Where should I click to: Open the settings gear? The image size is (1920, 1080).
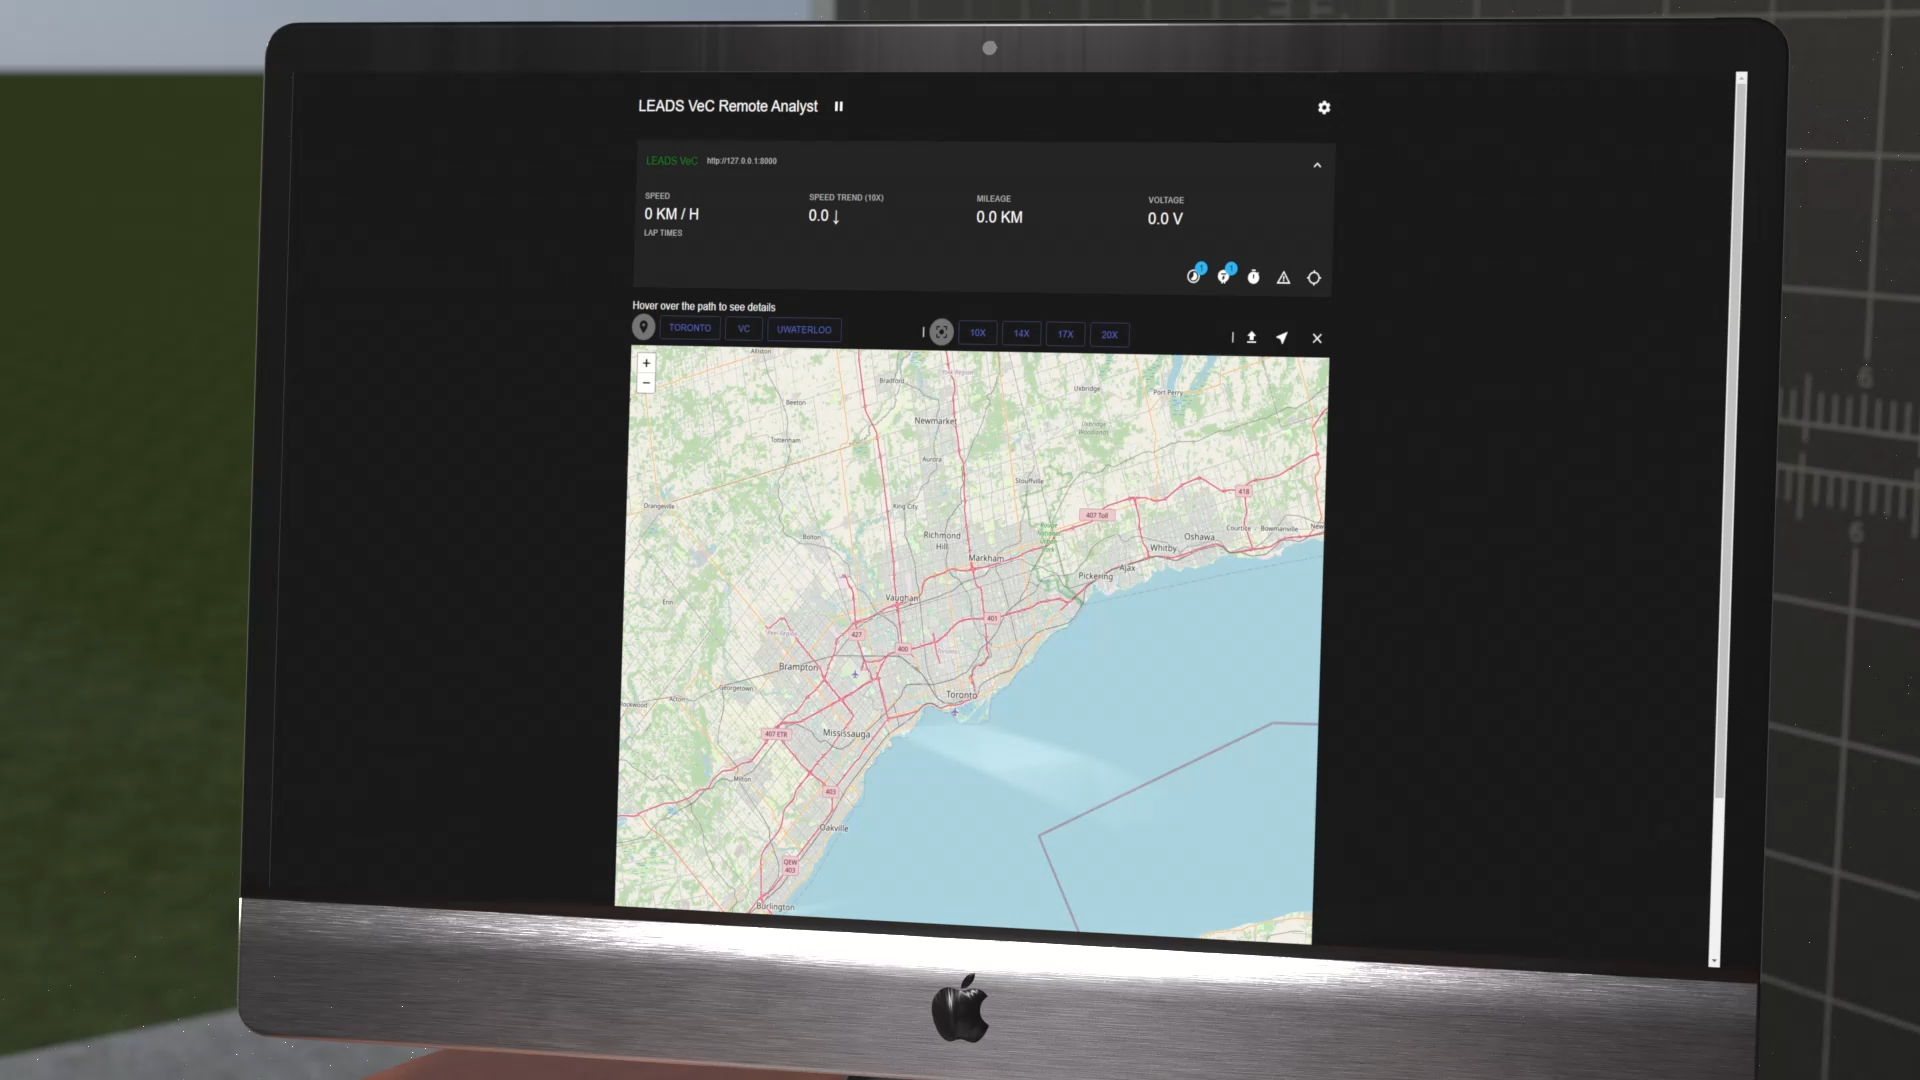[1323, 108]
